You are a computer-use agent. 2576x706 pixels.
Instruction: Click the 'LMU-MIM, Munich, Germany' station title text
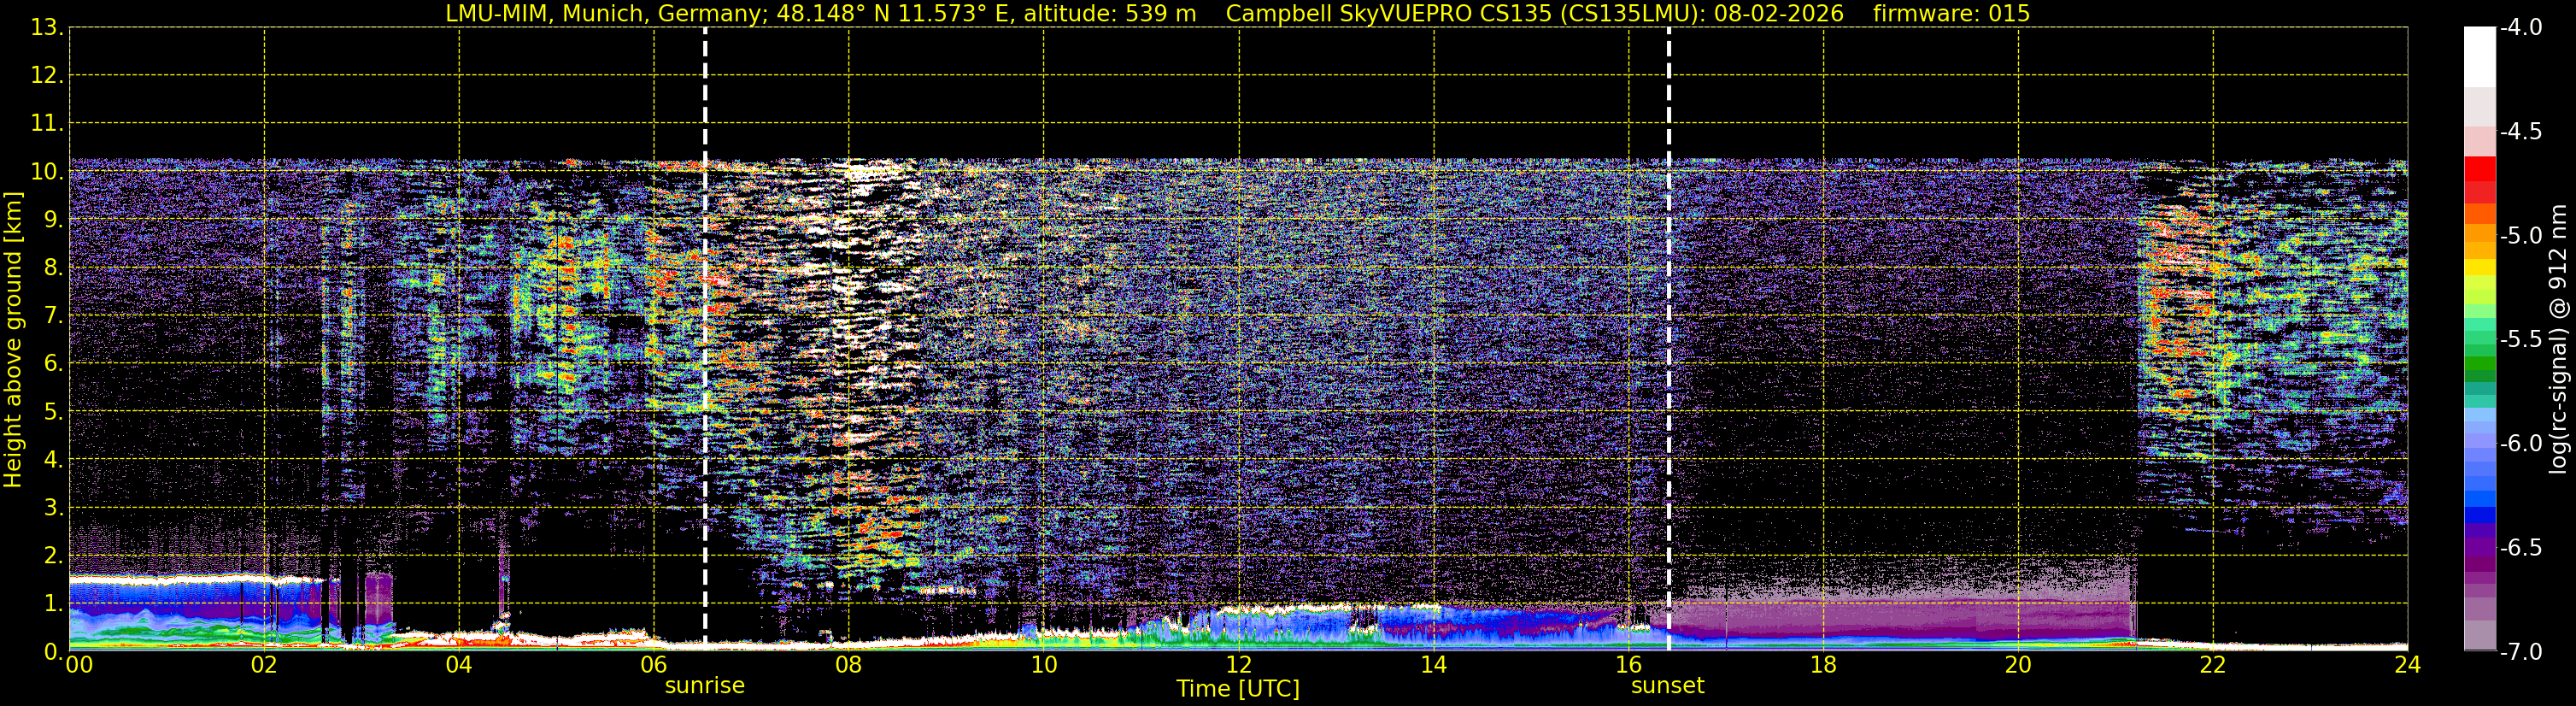606,13
